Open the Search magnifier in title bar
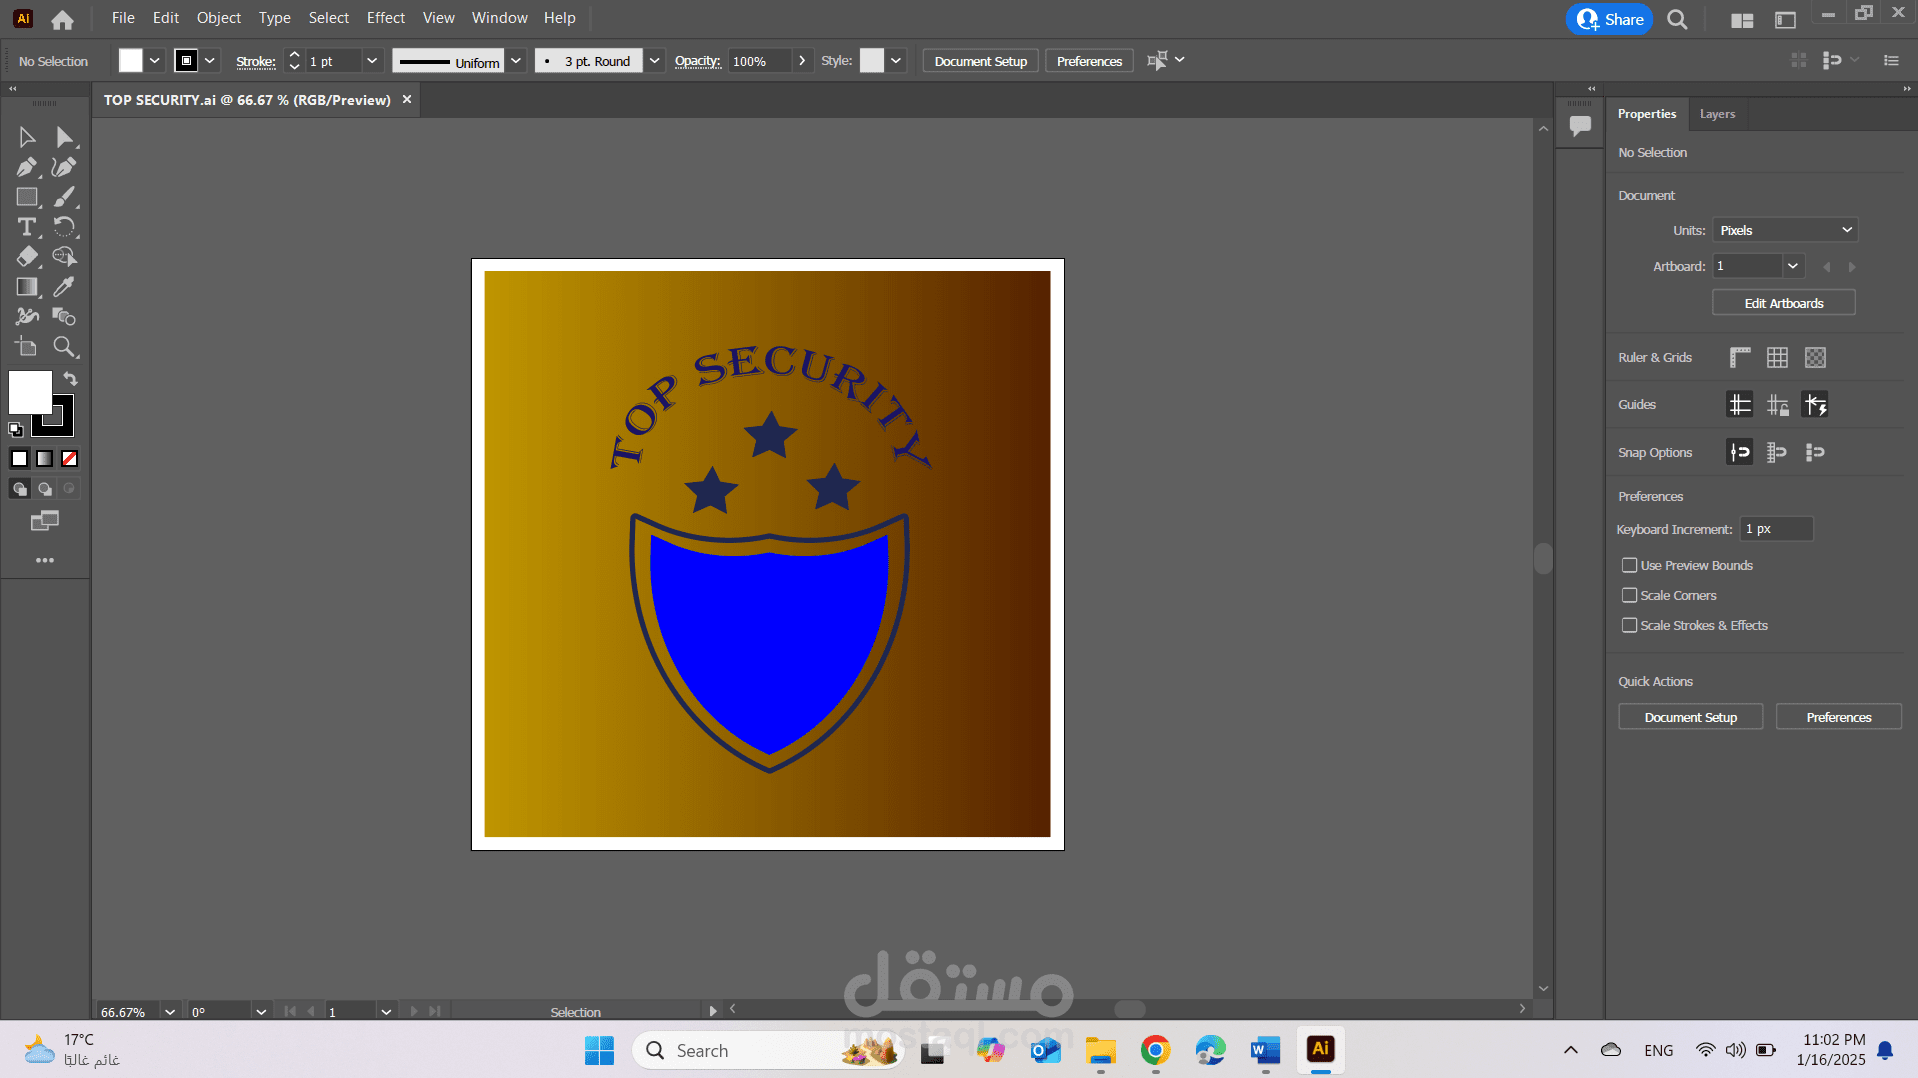Screen dimensions: 1918x1078 point(1677,19)
